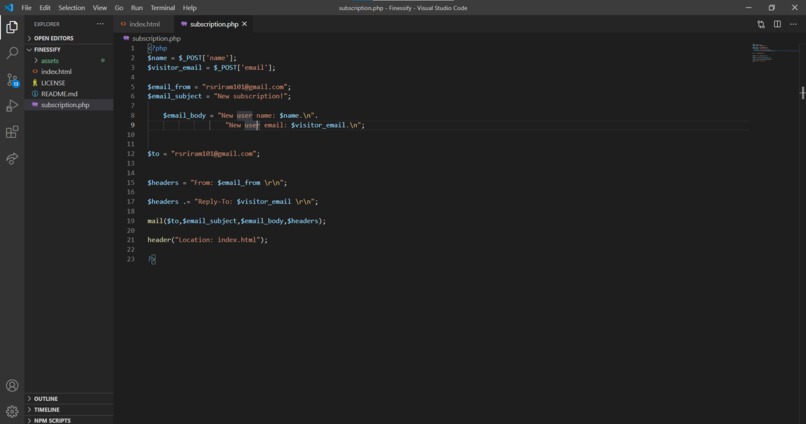Open the View menu
Viewport: 806px width, 424px height.
click(100, 8)
